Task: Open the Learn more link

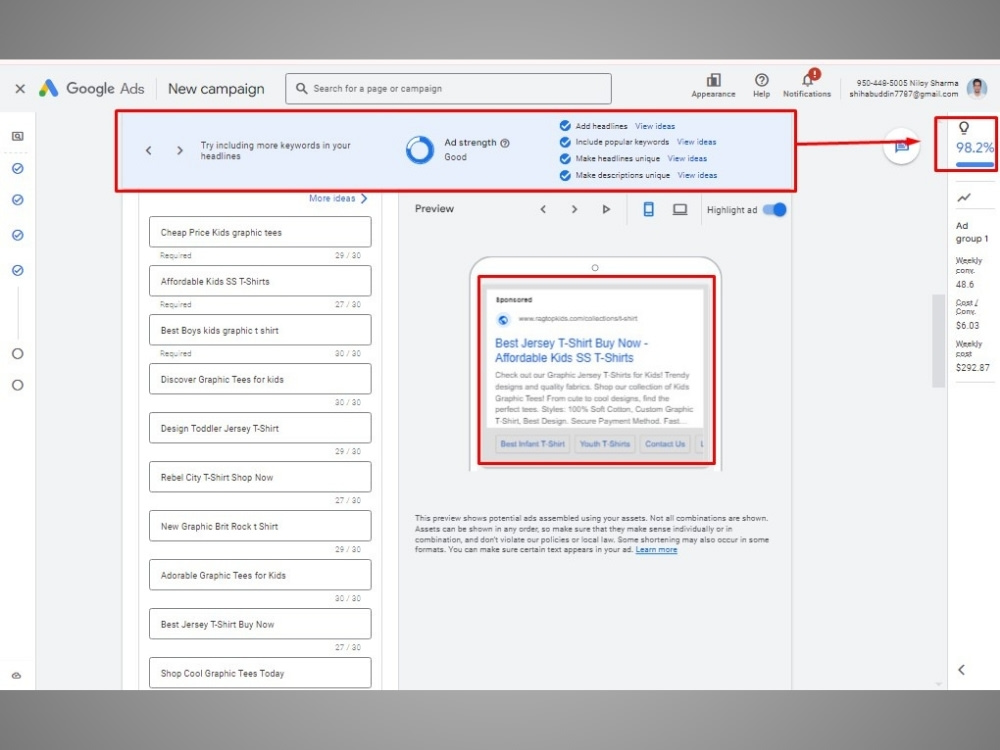Action: (656, 550)
